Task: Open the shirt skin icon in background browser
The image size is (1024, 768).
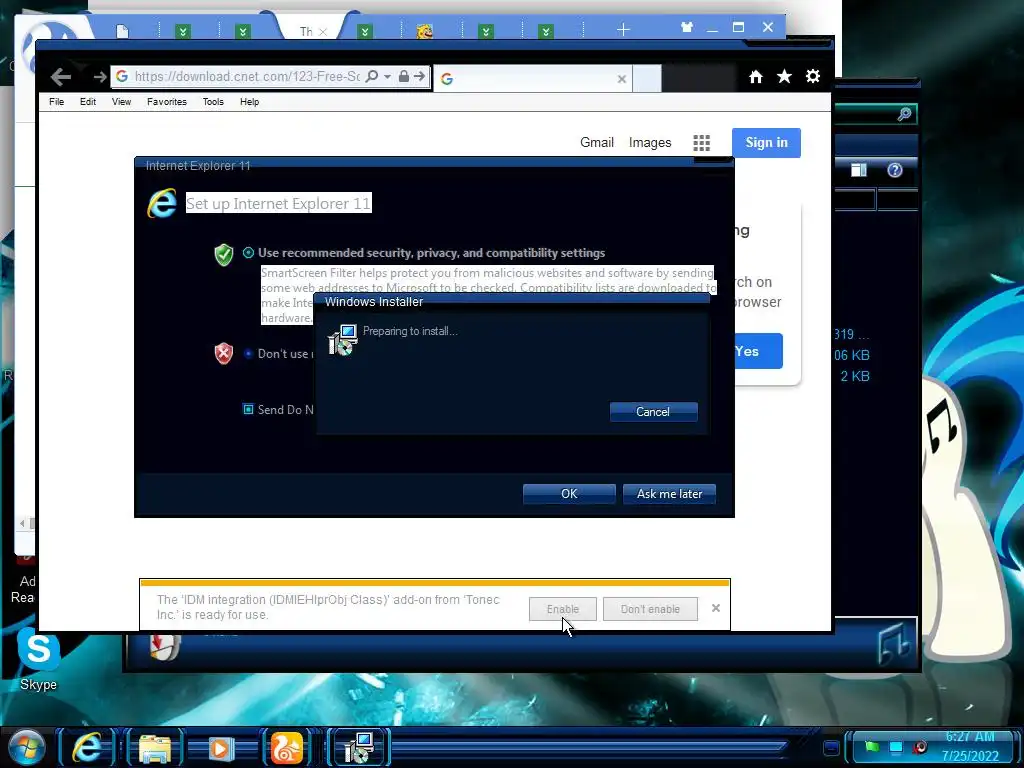Action: coord(686,27)
